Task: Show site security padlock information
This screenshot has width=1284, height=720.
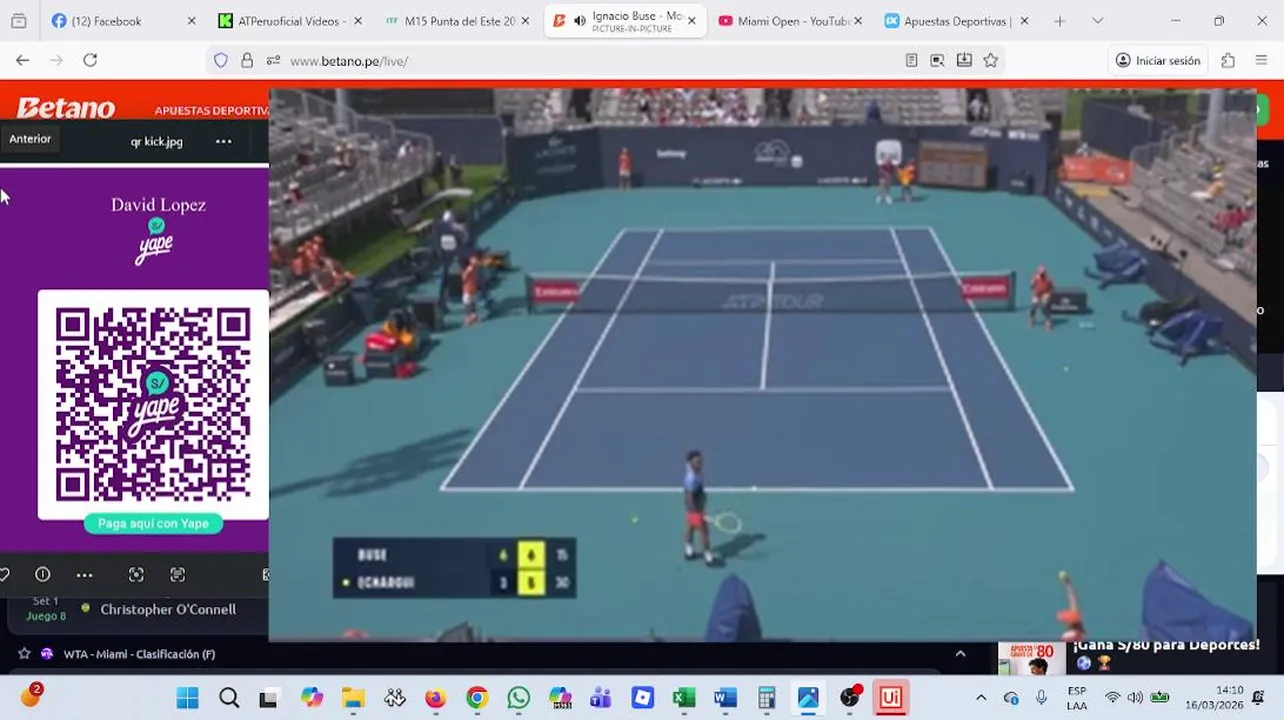Action: click(x=247, y=61)
